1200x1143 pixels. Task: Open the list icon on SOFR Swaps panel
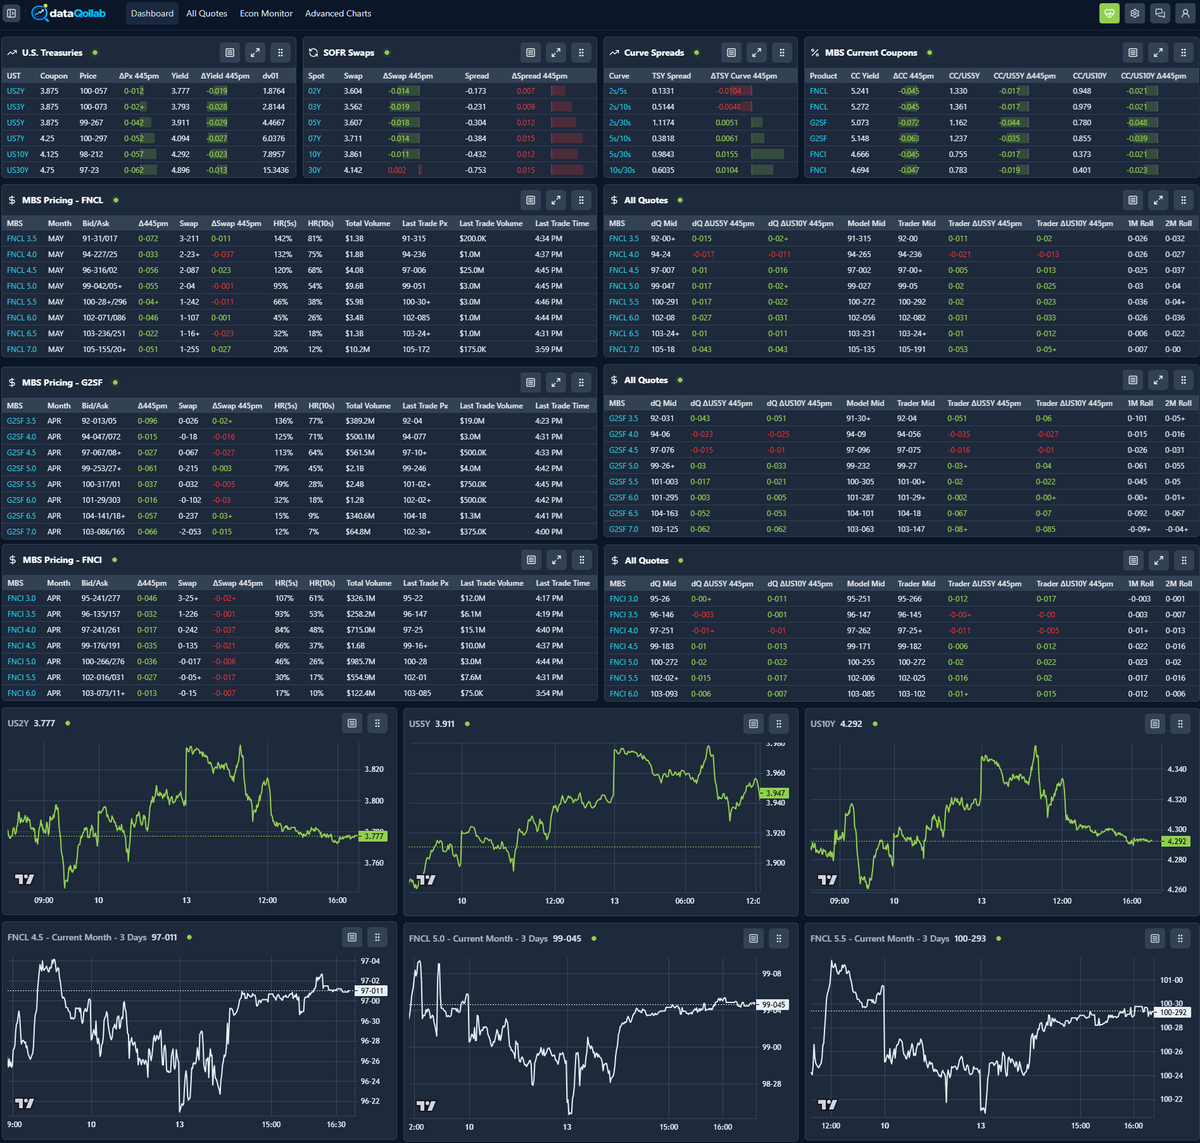tap(531, 52)
